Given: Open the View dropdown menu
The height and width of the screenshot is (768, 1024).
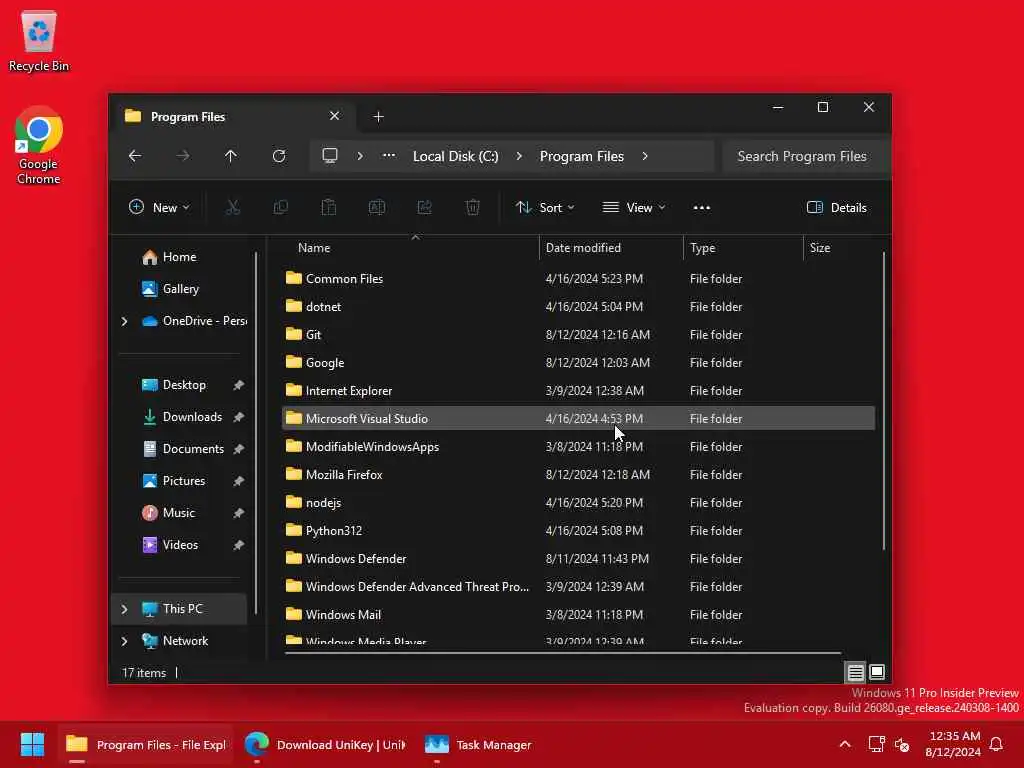Looking at the screenshot, I should pos(633,208).
